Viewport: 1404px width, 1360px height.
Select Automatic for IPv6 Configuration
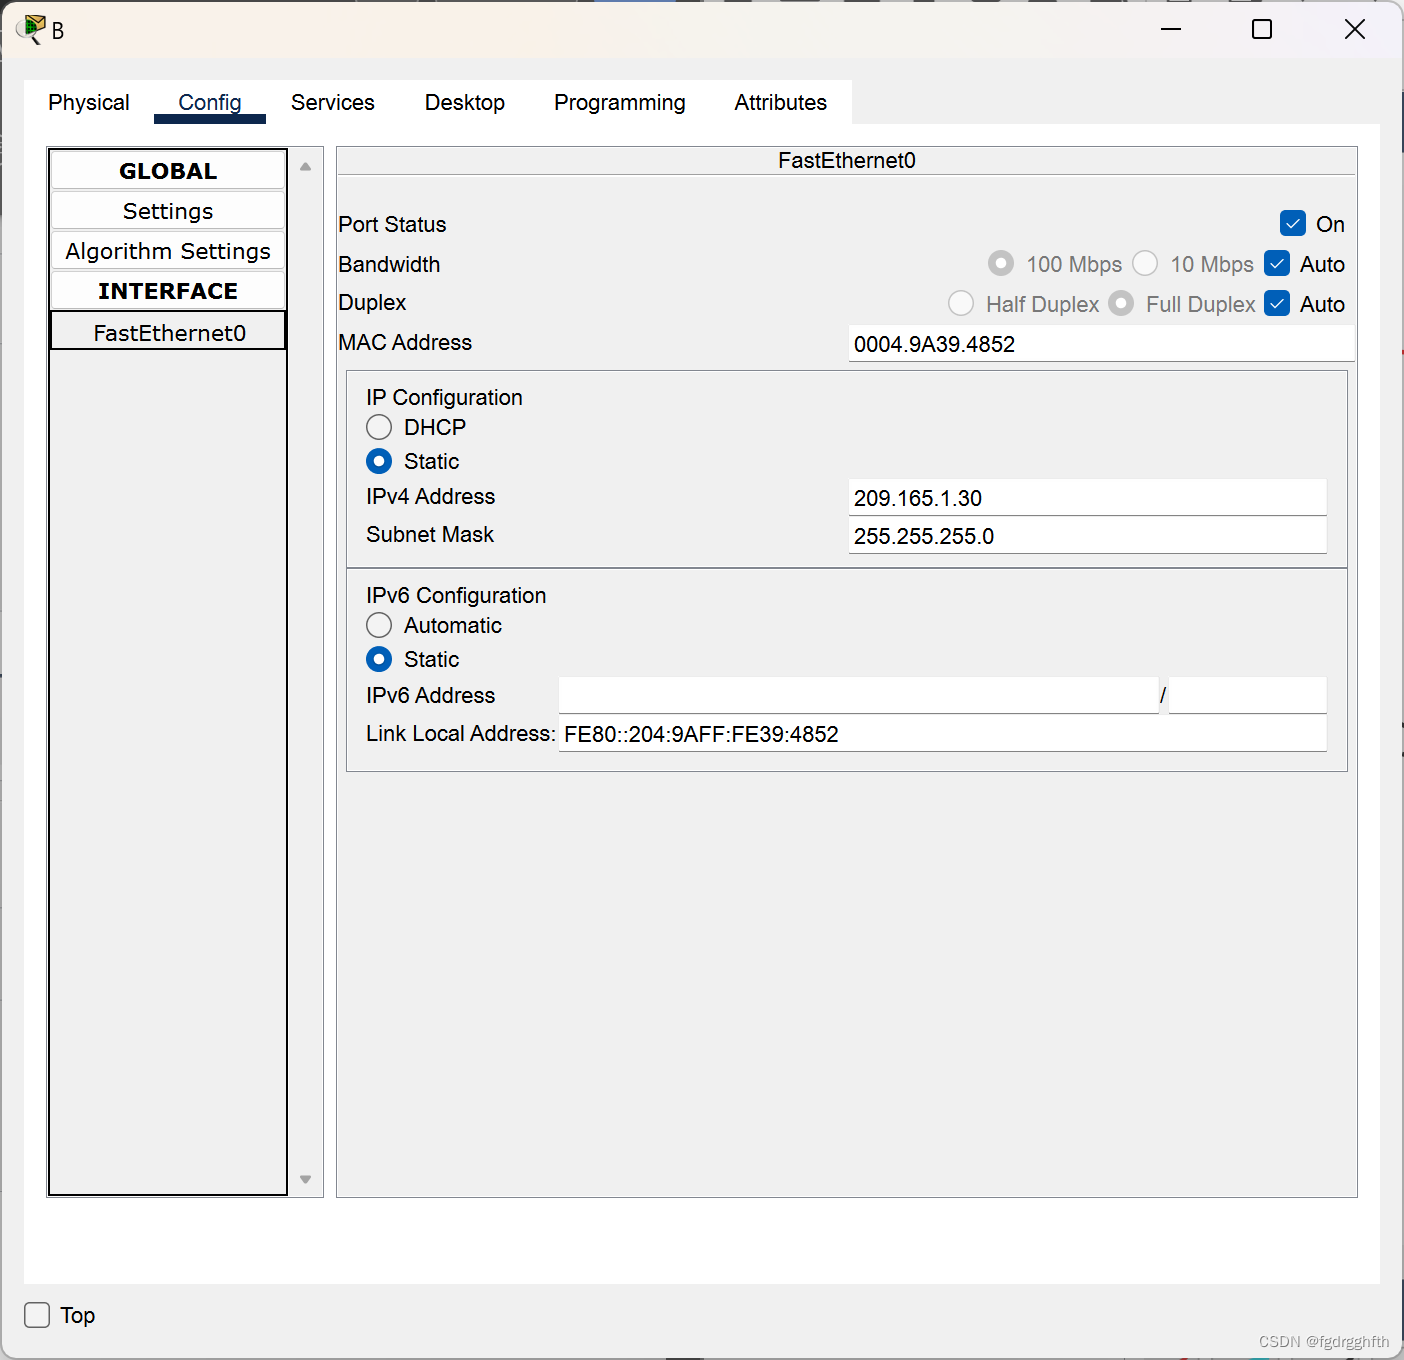click(379, 626)
